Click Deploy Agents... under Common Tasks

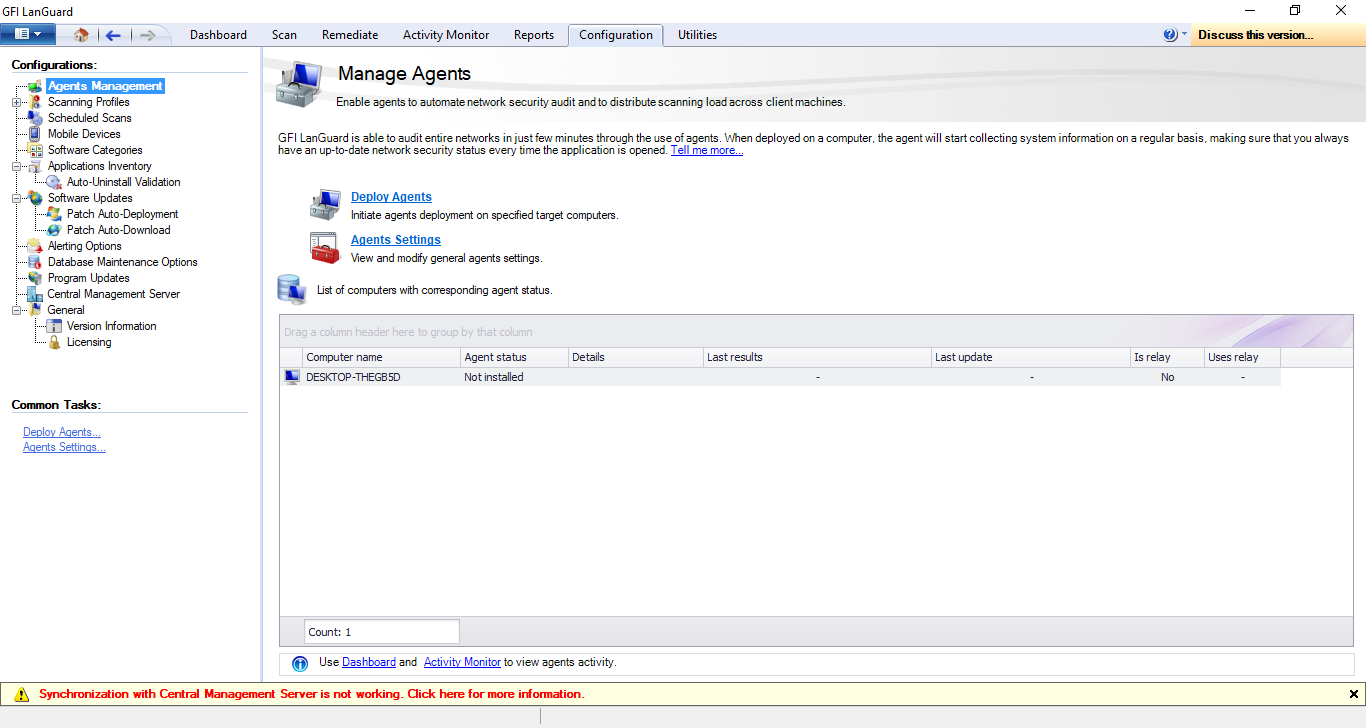click(x=62, y=432)
